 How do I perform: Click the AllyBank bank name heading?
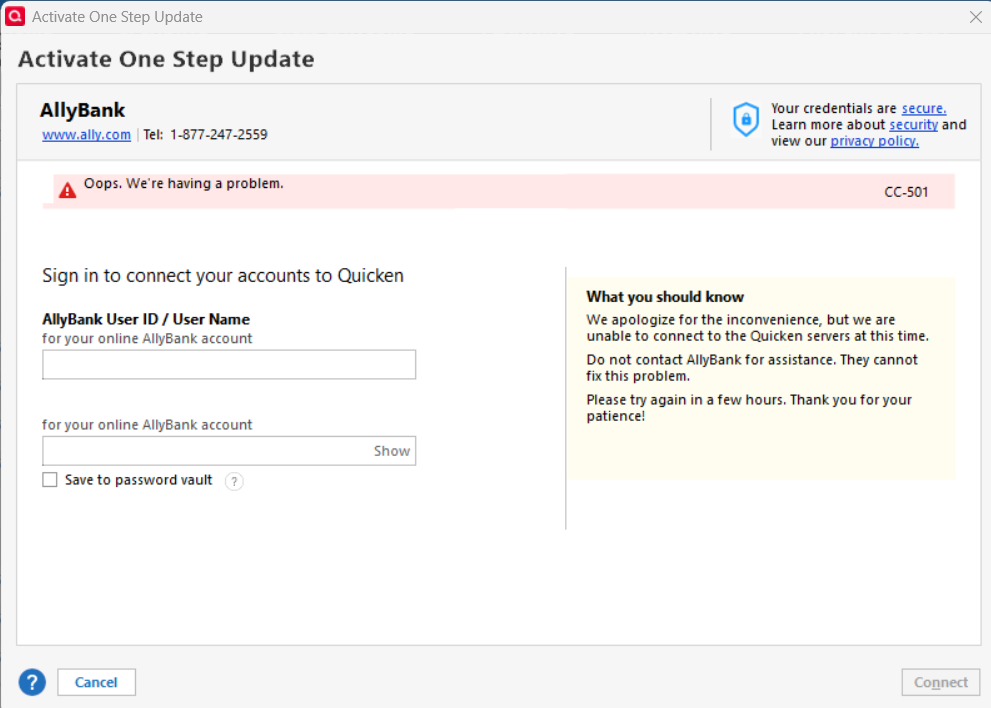[83, 110]
